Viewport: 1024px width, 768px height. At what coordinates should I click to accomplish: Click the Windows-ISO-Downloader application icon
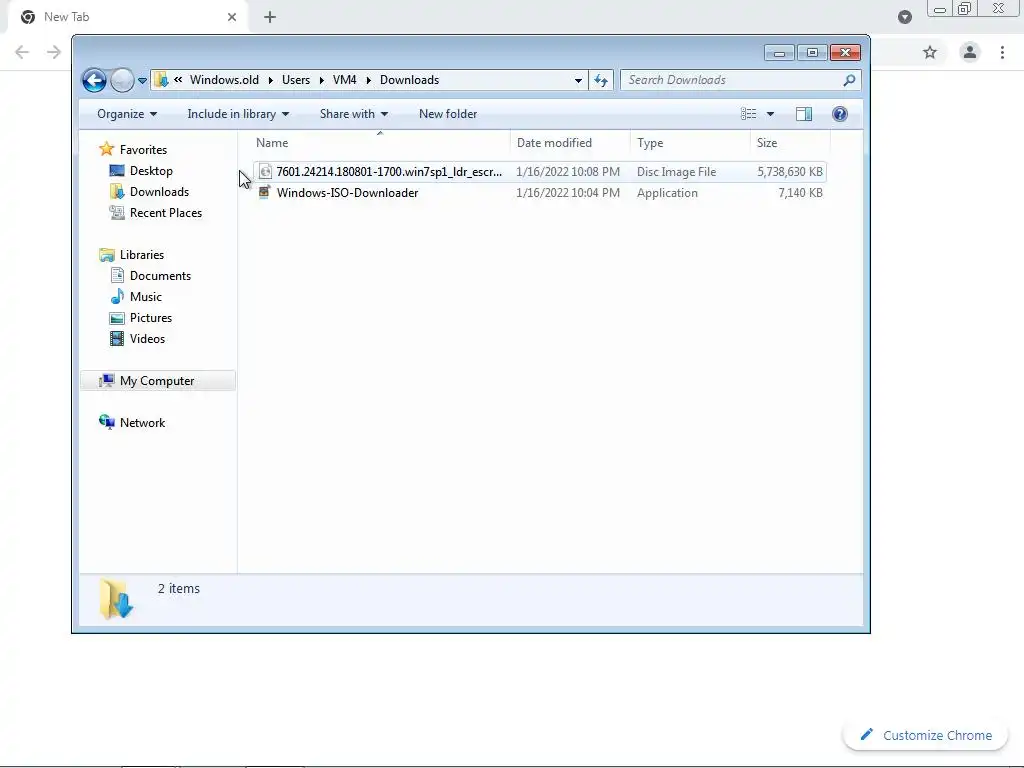[264, 192]
